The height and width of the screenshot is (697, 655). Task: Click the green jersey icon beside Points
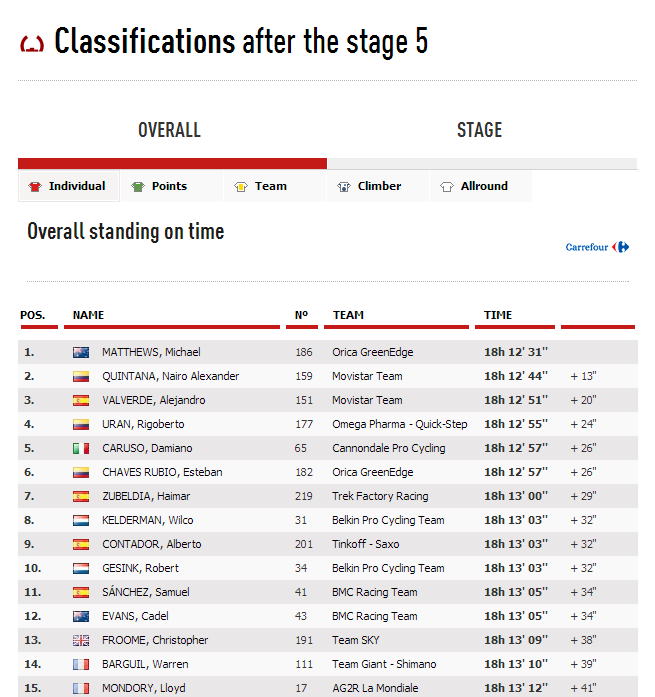coord(138,187)
